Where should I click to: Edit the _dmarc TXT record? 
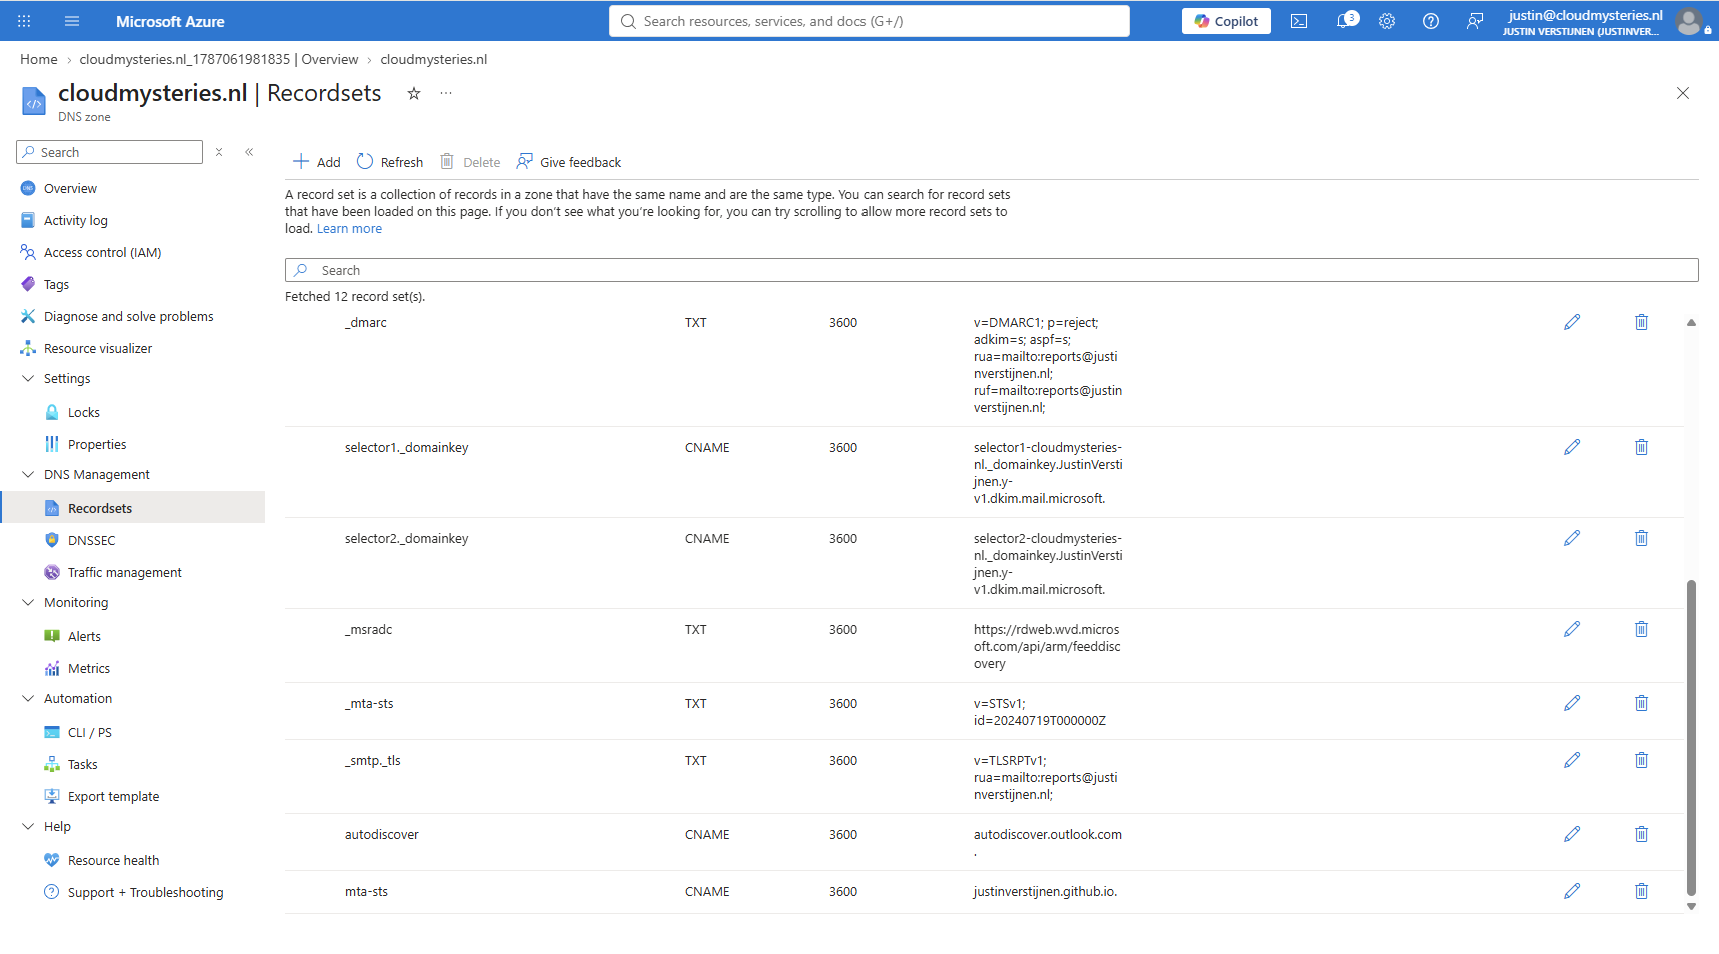tap(1572, 322)
